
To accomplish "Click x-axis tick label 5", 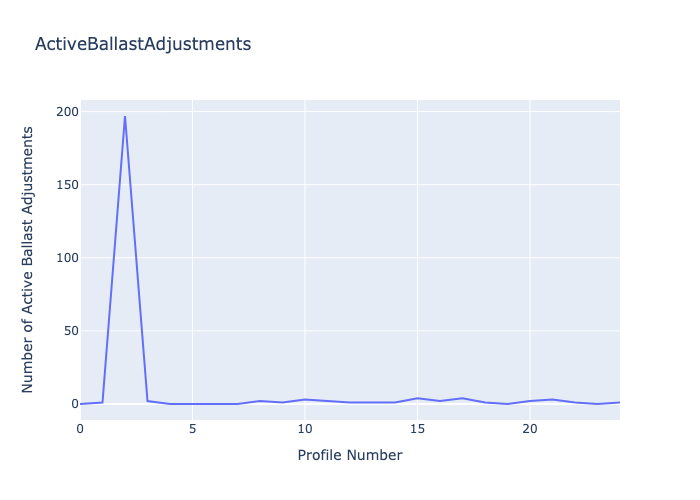I will point(193,428).
